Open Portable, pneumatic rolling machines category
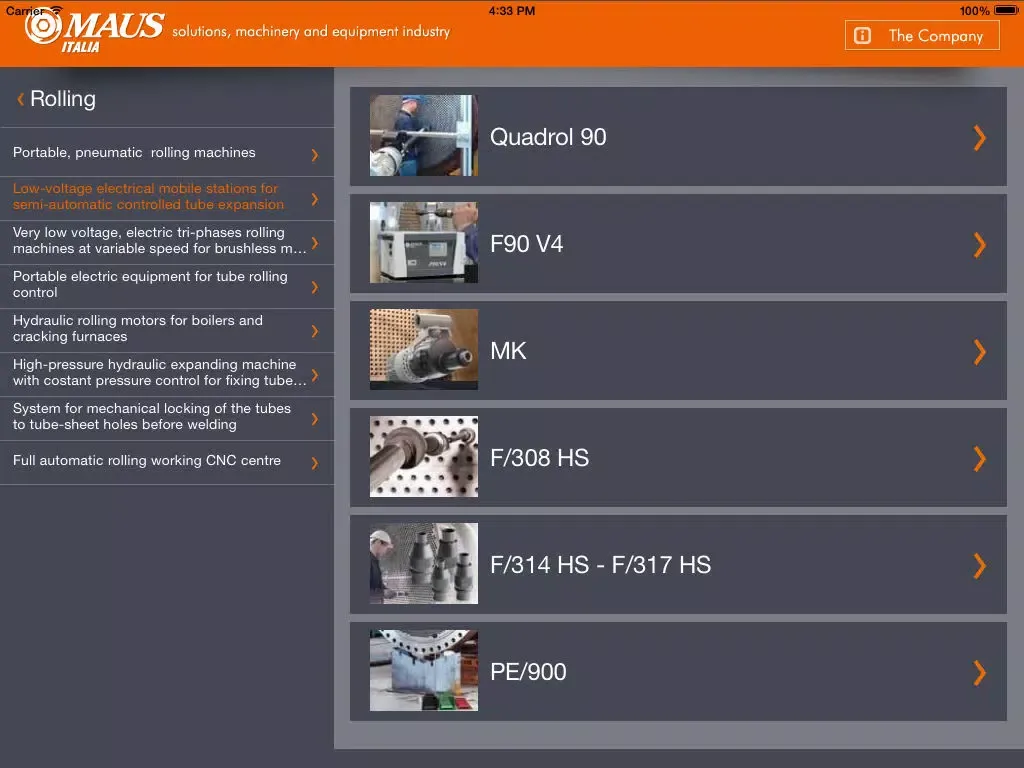Viewport: 1024px width, 768px height. (x=167, y=152)
